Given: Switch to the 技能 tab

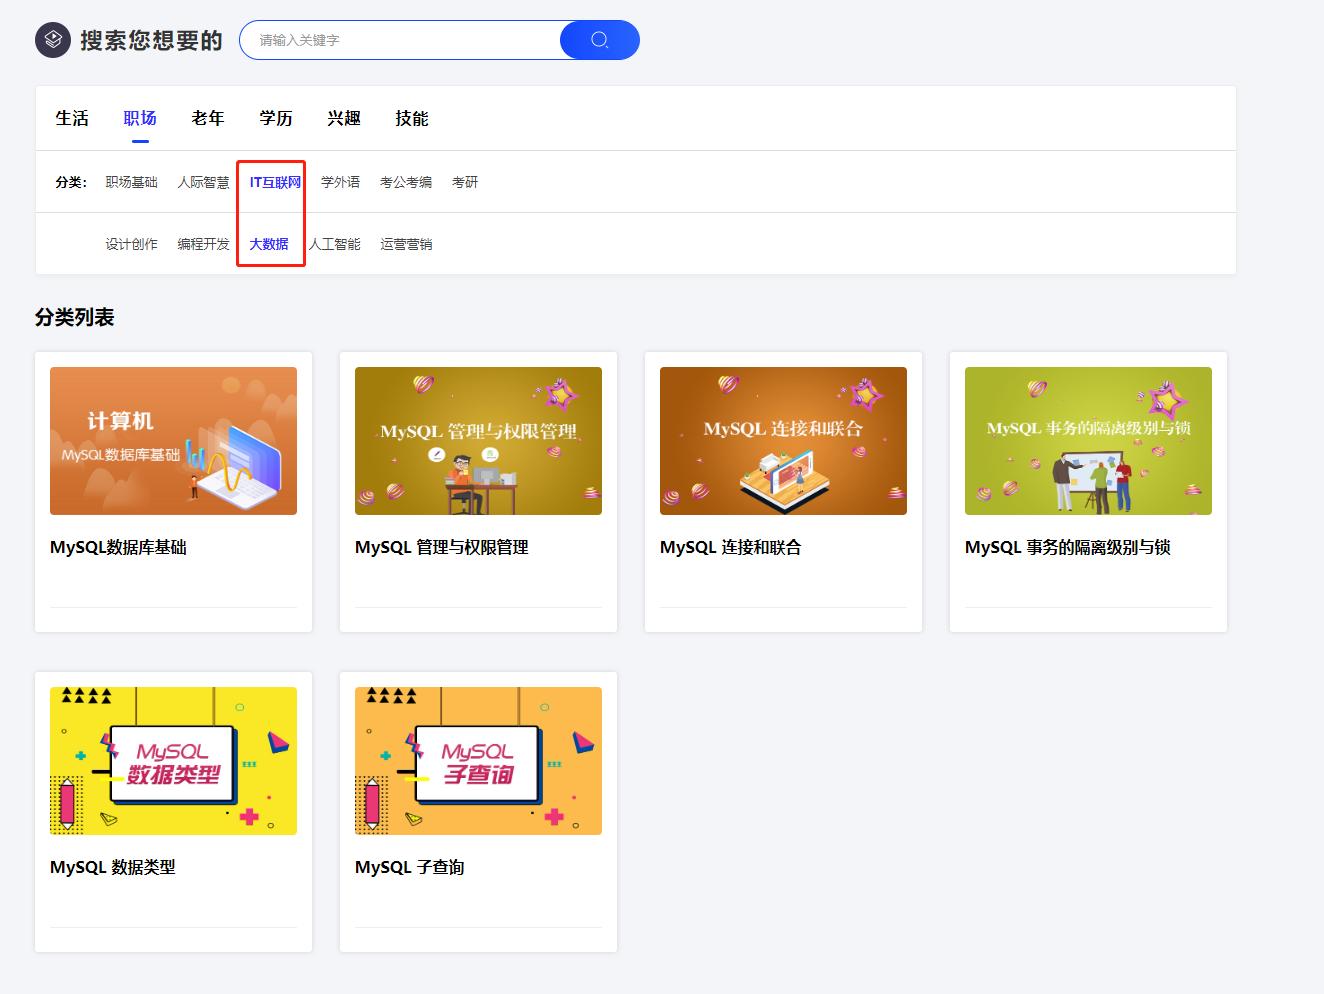Looking at the screenshot, I should click(411, 118).
